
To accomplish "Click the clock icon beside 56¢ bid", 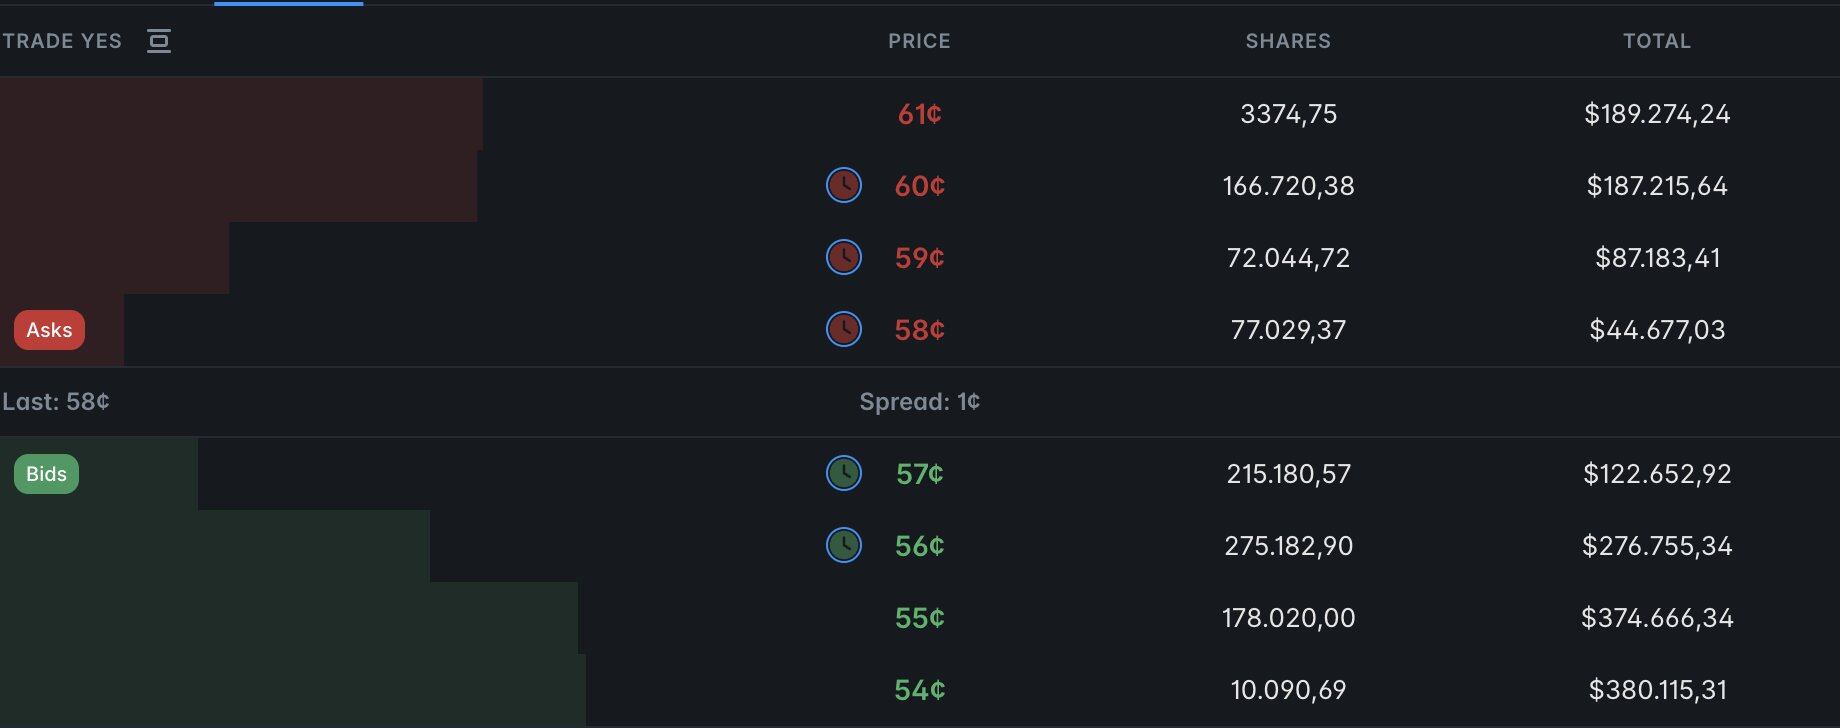I will point(844,545).
